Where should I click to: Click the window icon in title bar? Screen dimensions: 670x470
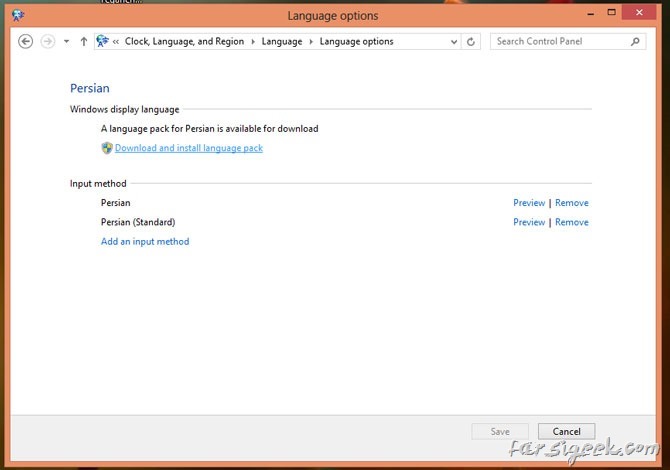pos(18,15)
